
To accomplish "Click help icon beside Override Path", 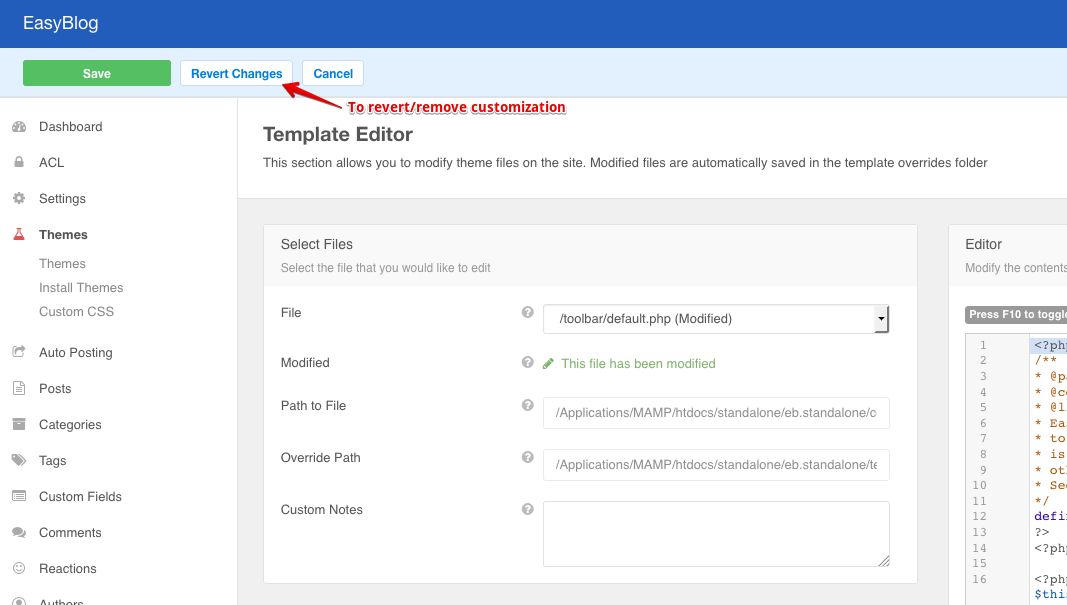I will click(x=527, y=457).
